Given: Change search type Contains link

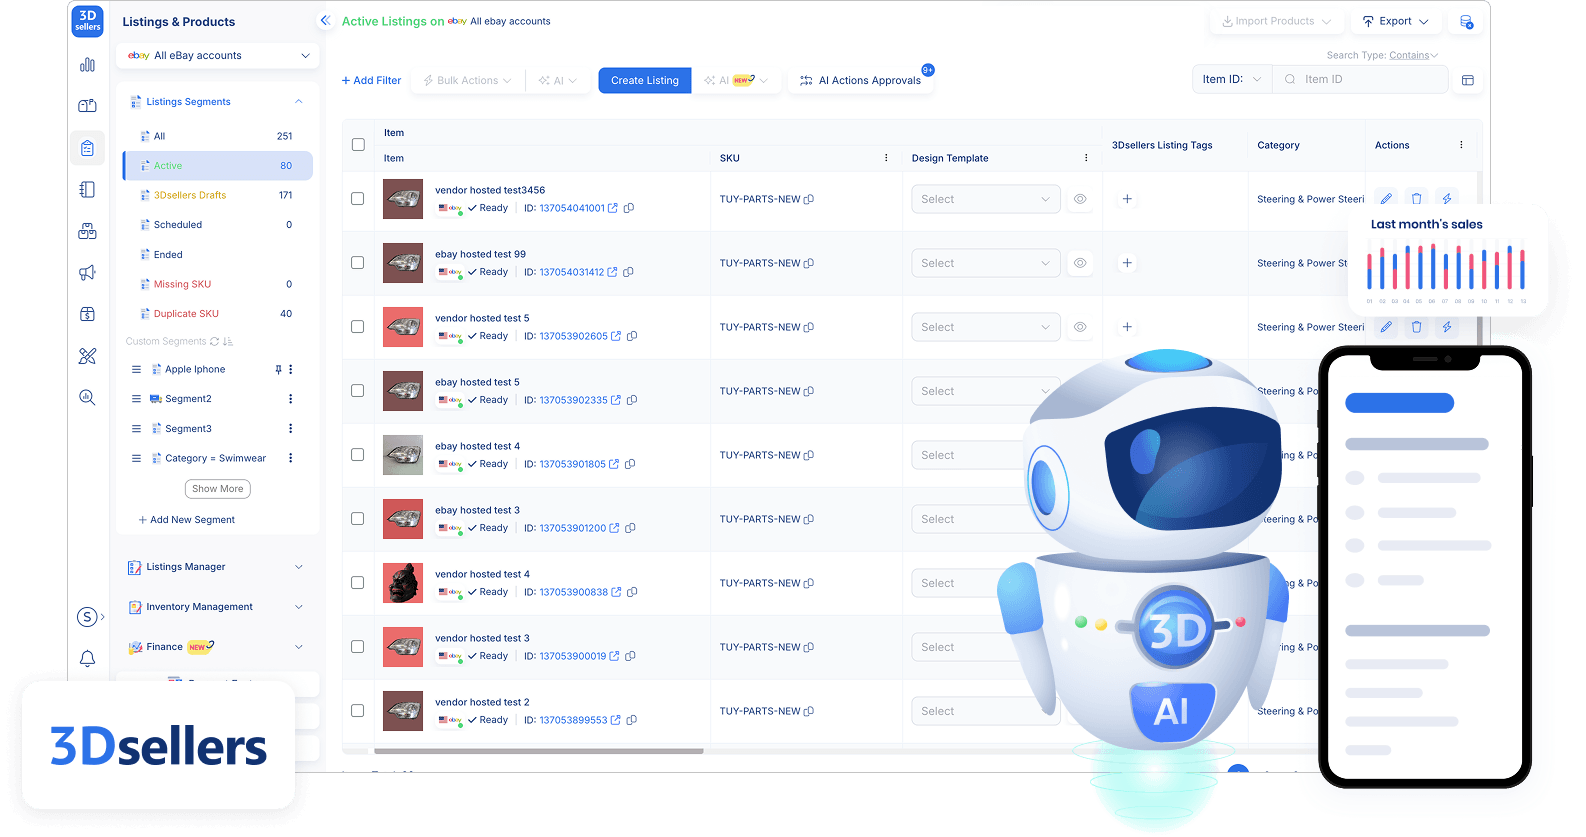Looking at the screenshot, I should point(1413,55).
